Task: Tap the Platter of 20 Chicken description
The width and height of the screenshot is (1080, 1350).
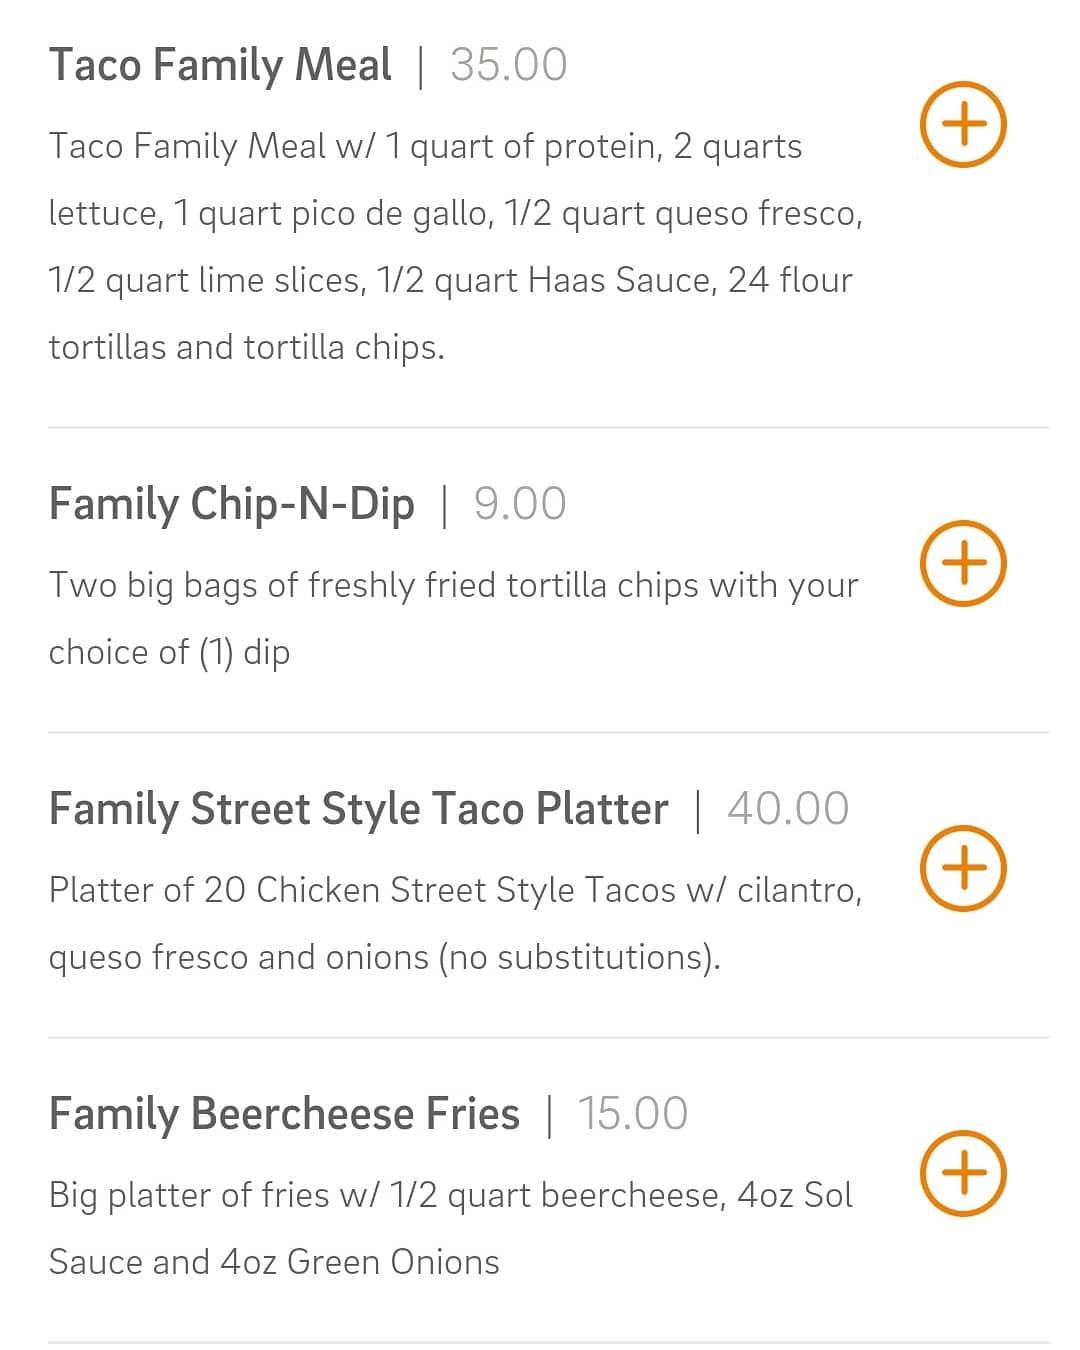Action: click(x=455, y=923)
